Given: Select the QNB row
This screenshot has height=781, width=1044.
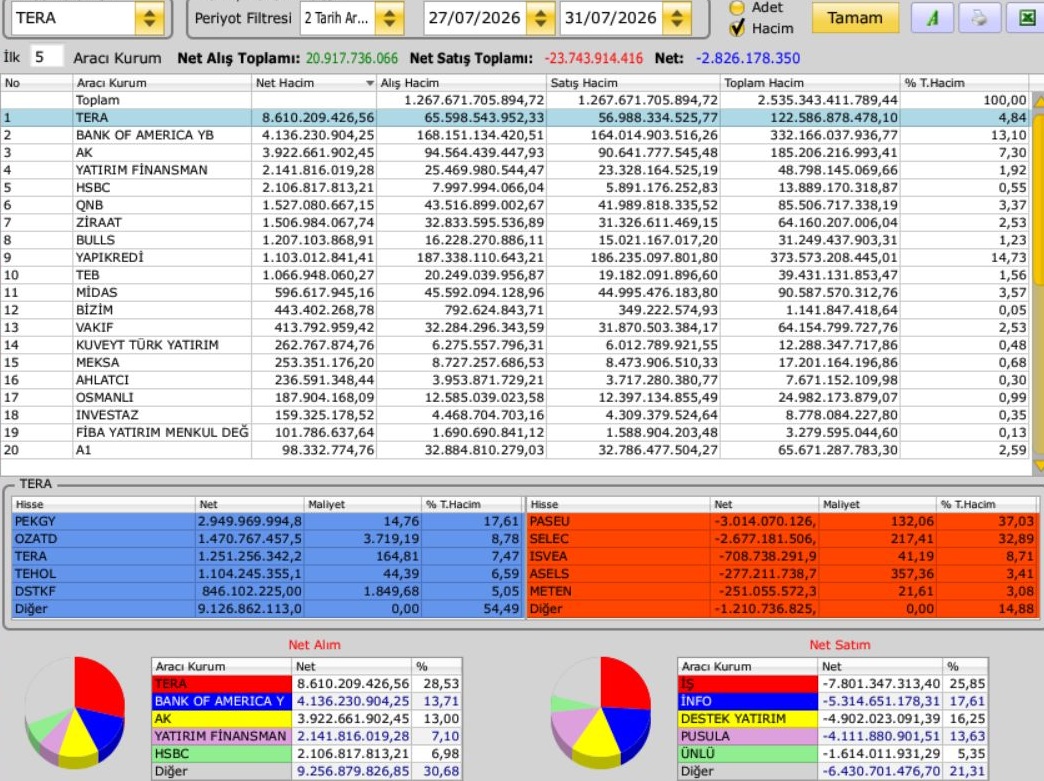Looking at the screenshot, I should pos(515,205).
